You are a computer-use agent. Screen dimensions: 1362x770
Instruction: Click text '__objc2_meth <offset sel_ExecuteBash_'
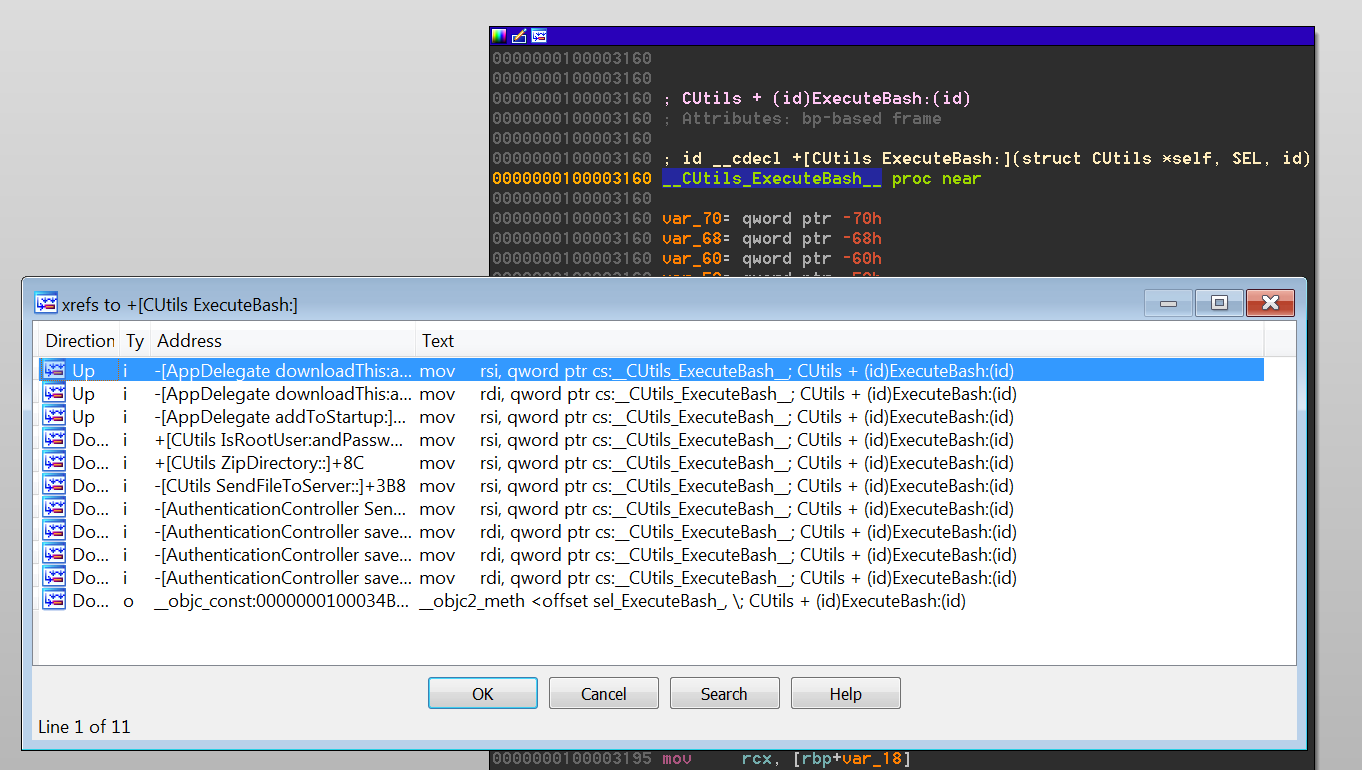coord(573,601)
